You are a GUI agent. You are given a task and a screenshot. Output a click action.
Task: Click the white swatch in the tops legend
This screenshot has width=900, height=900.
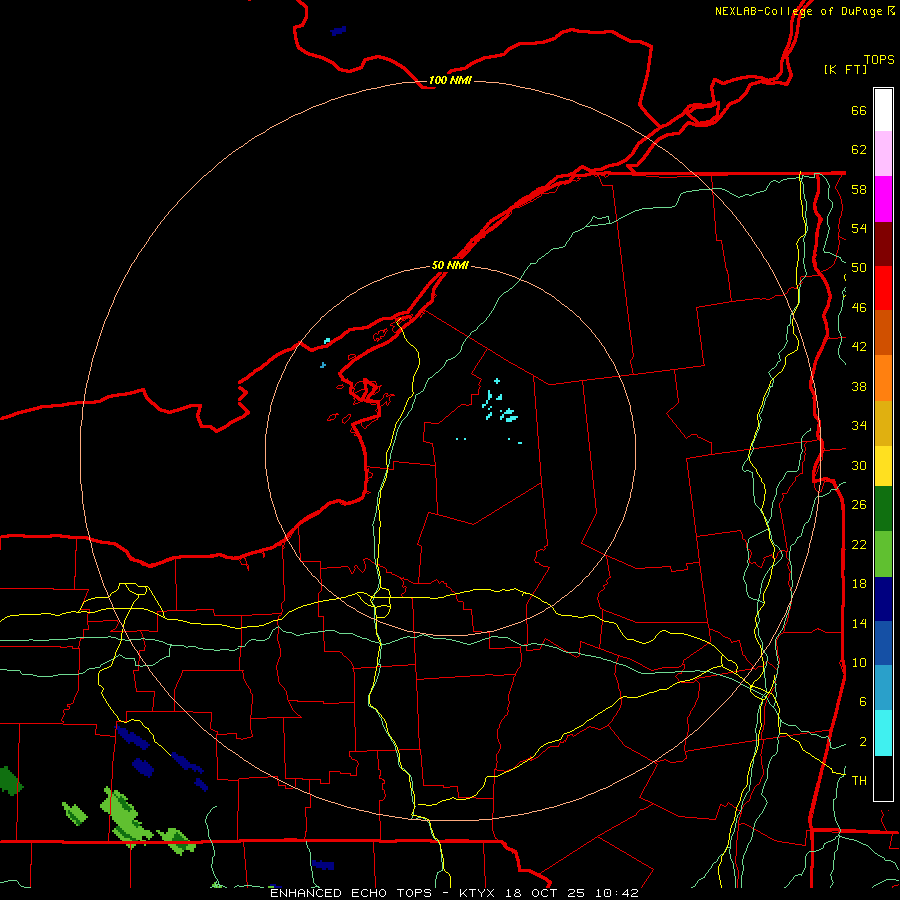coord(883,110)
